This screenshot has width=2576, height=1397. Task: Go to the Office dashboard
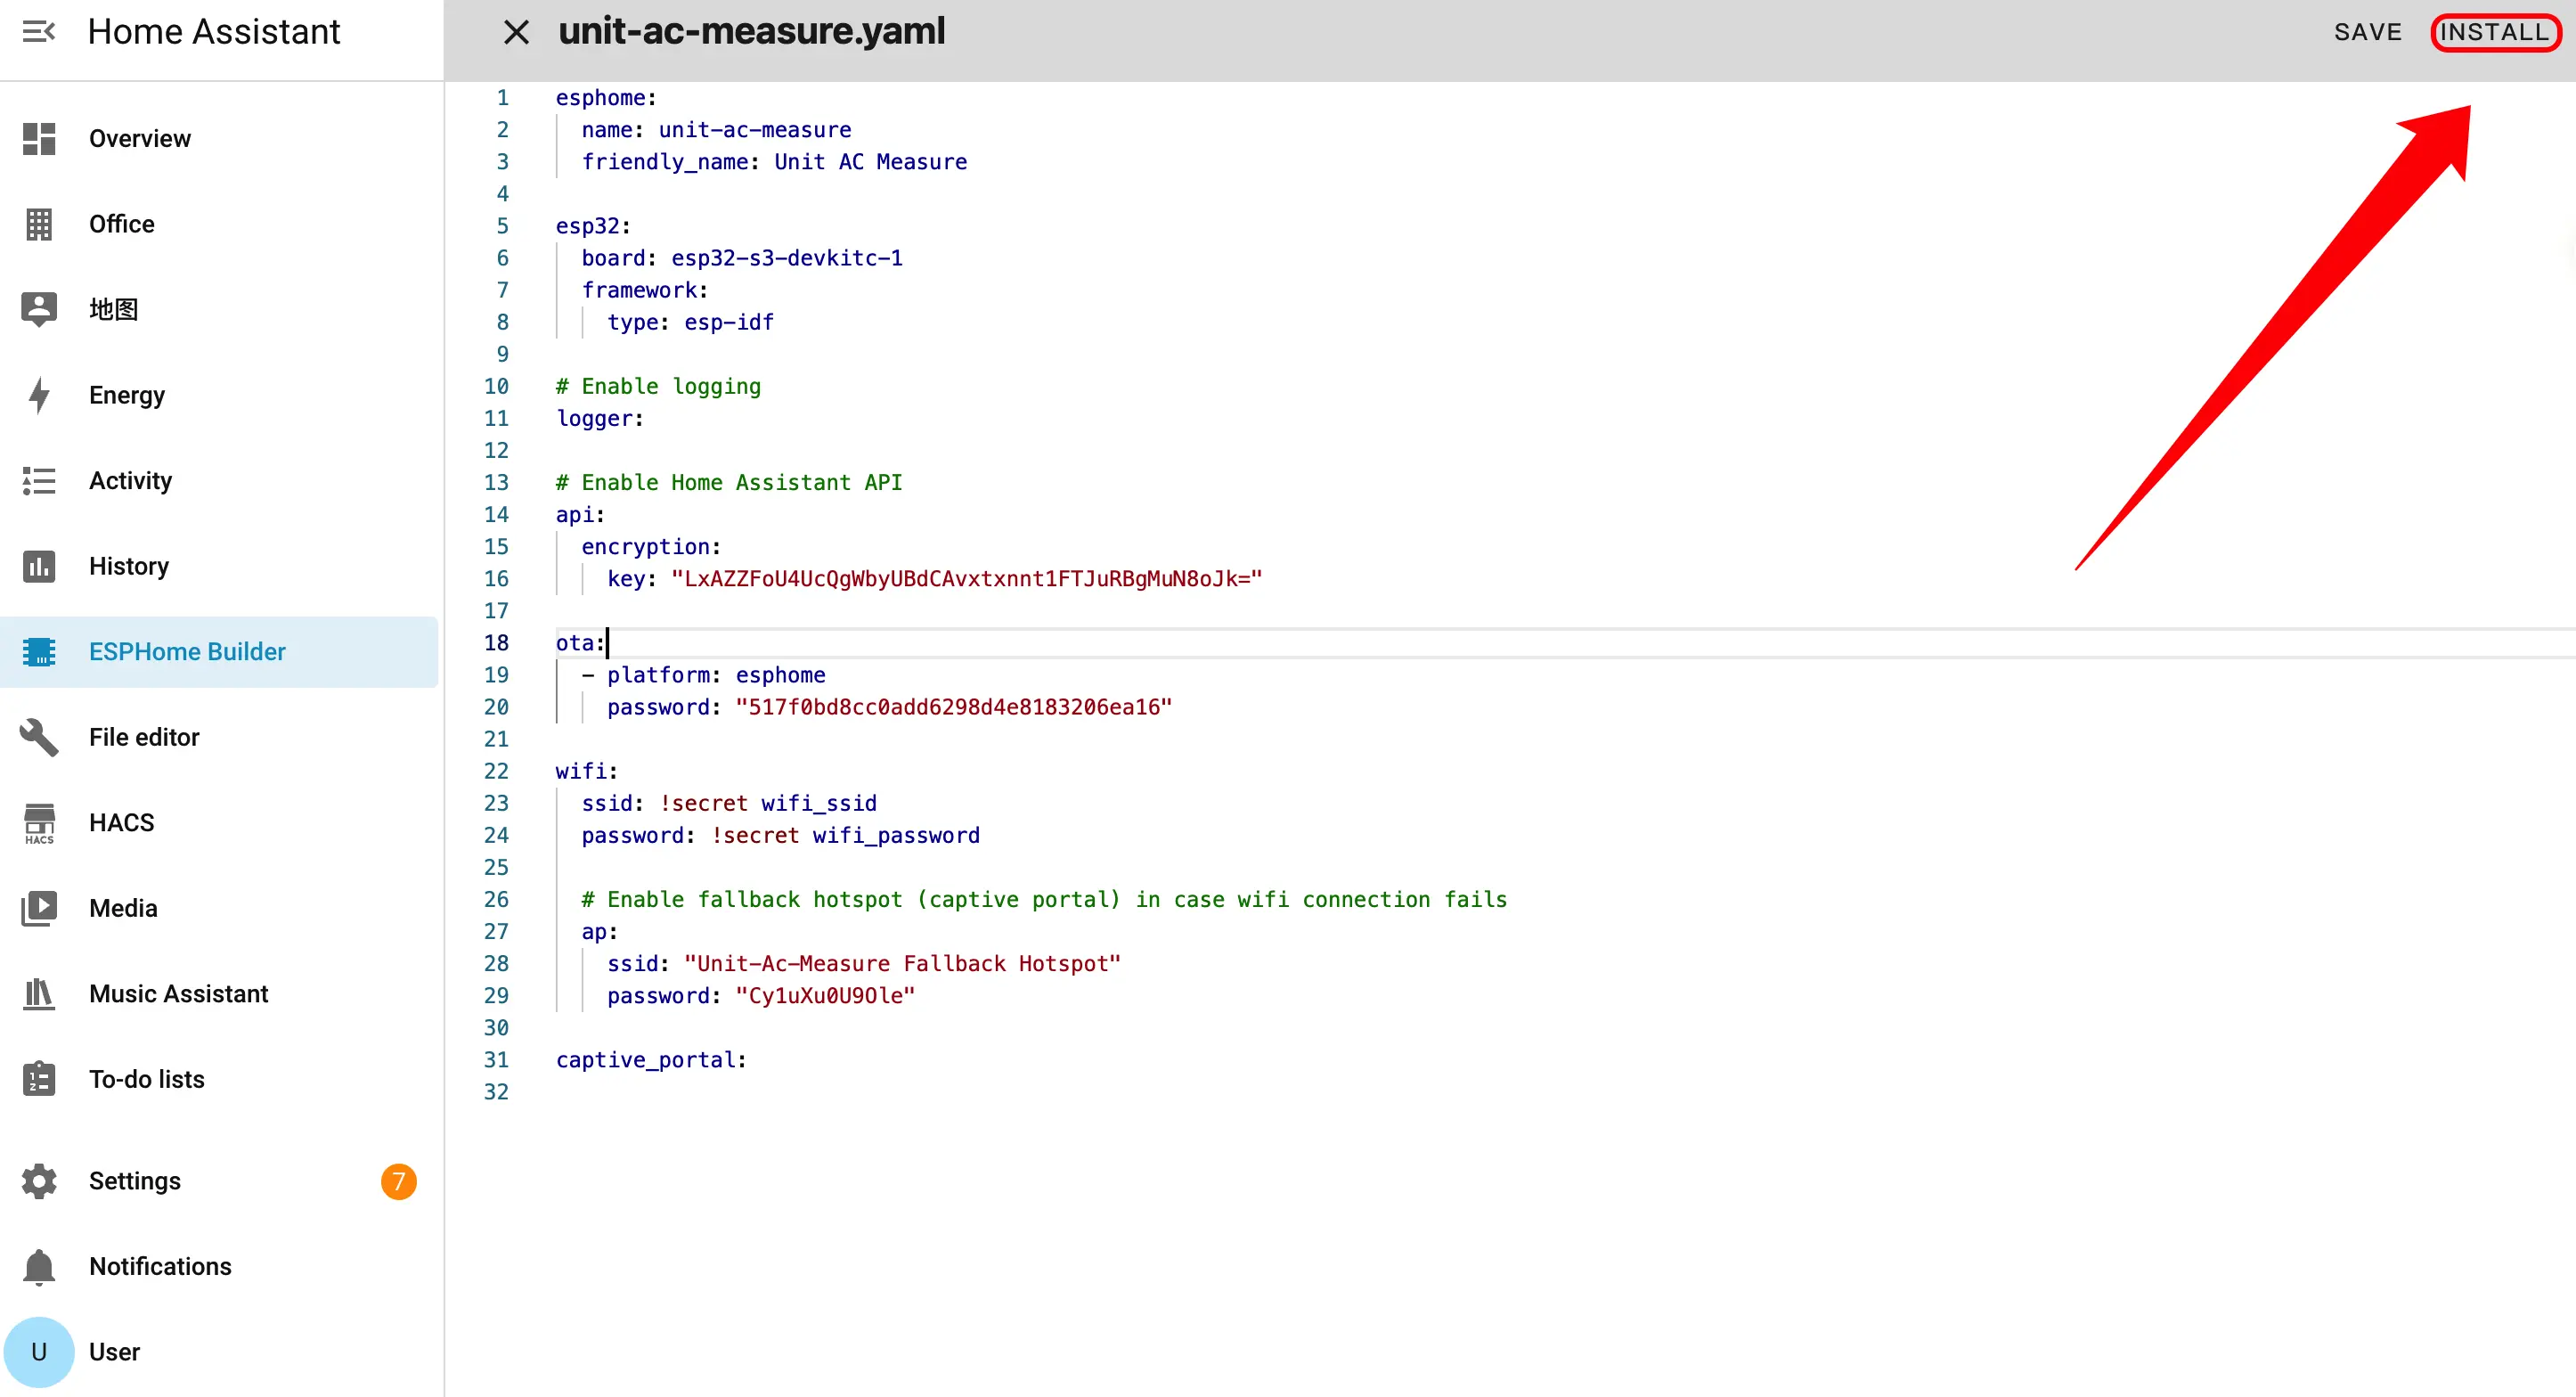coord(121,224)
